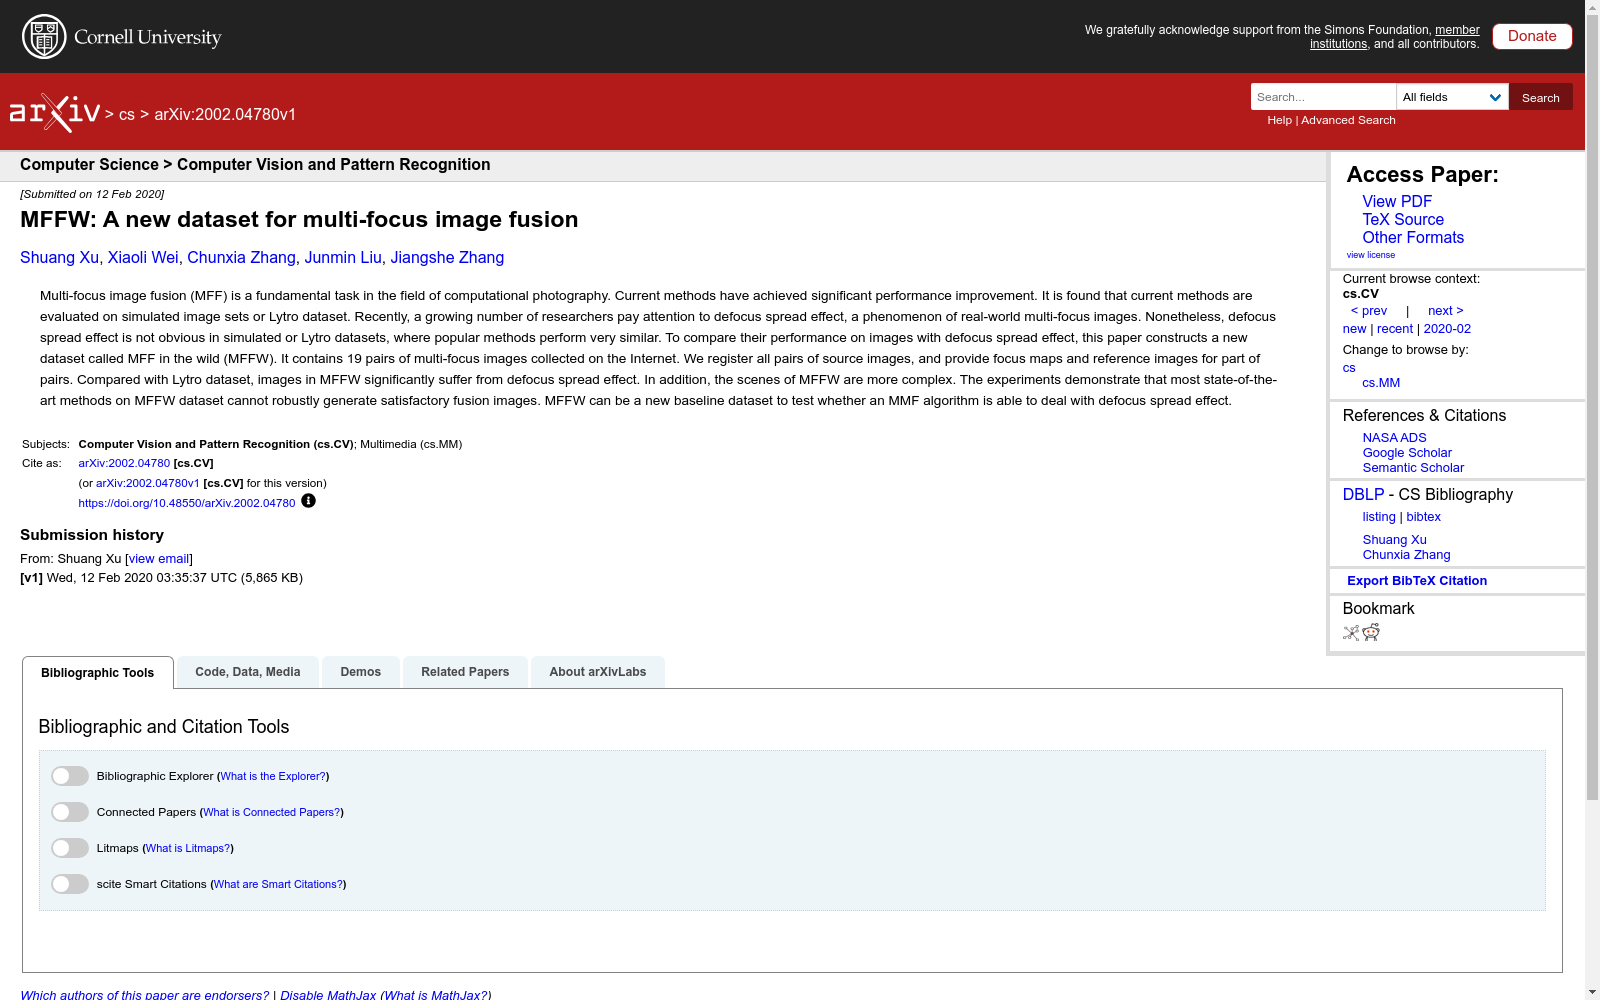
Task: Open Advanced Search link
Action: pyautogui.click(x=1348, y=120)
